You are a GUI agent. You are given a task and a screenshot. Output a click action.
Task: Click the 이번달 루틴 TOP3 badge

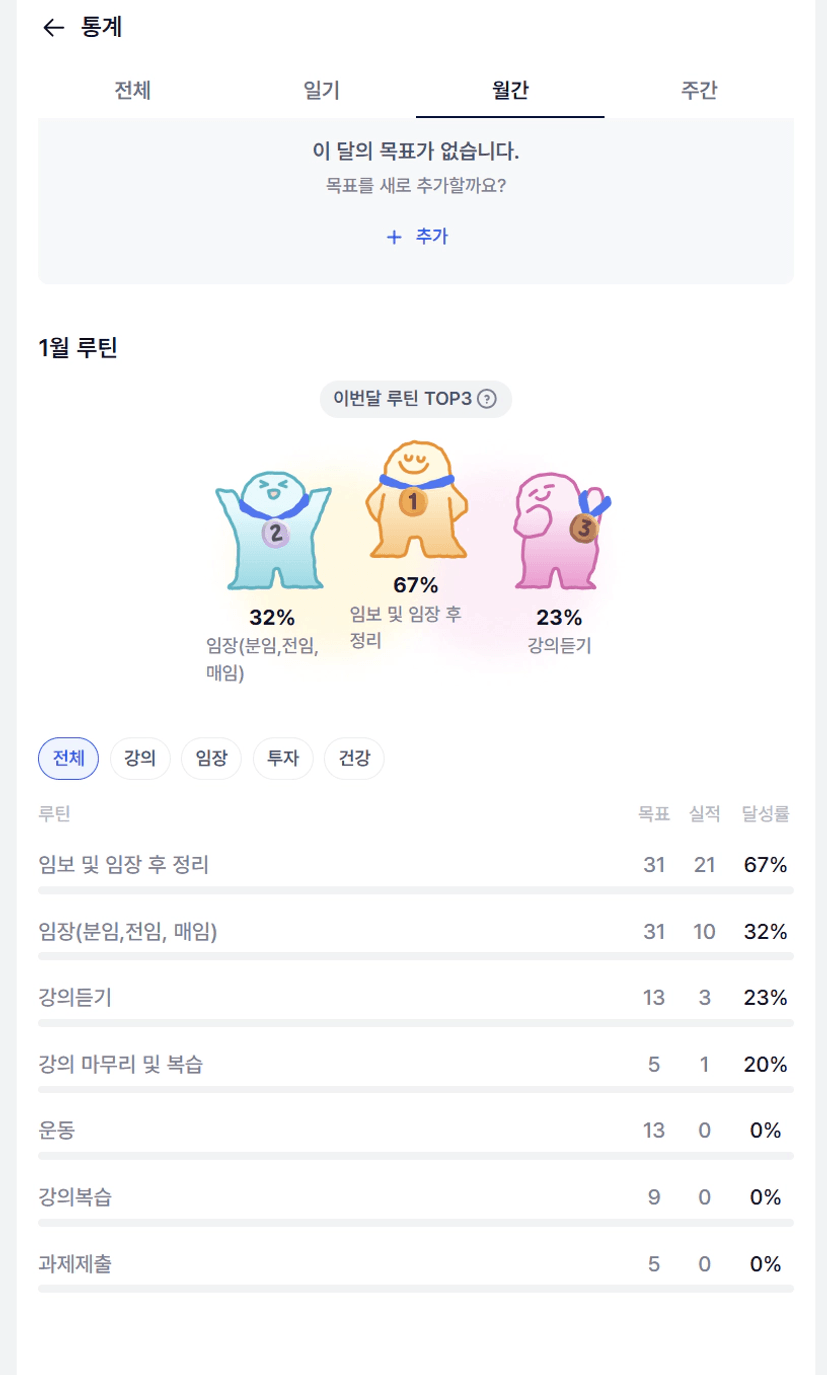point(403,399)
